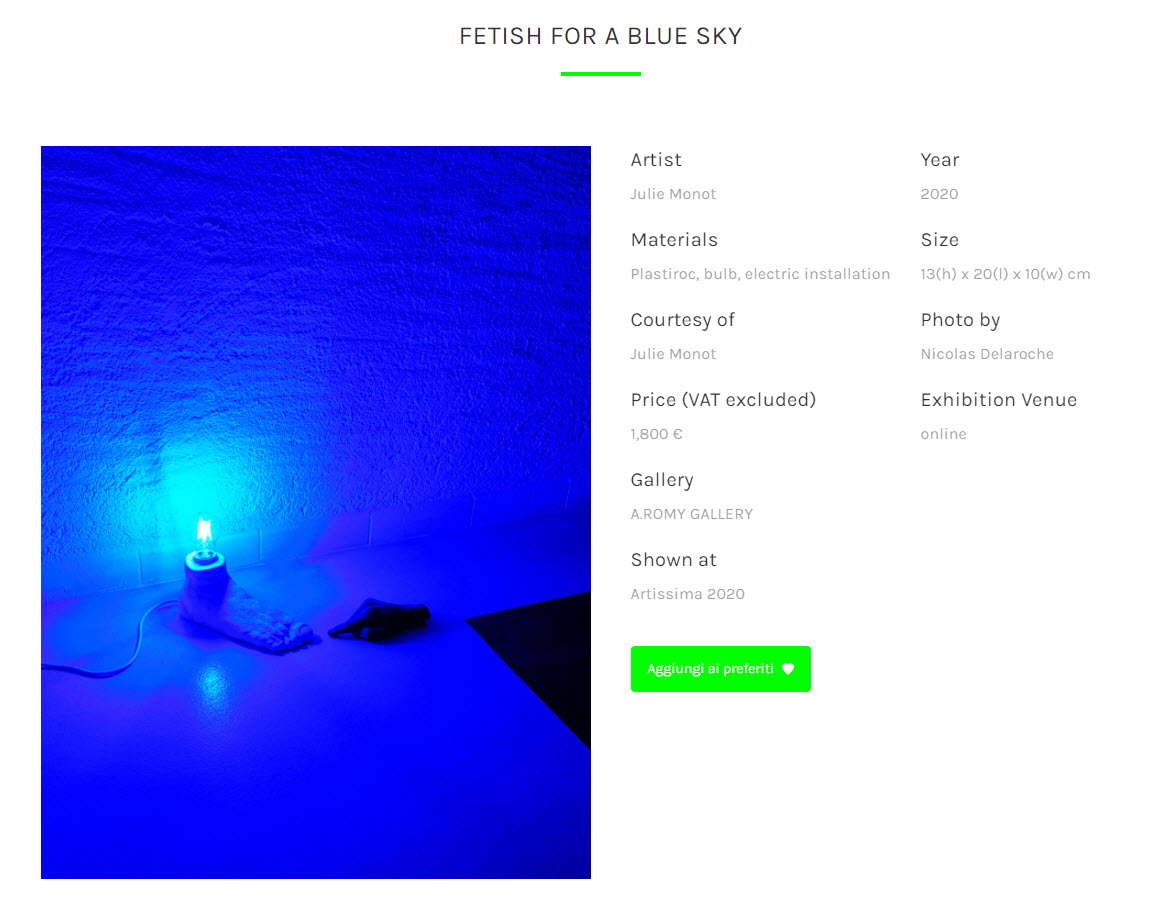Click the Fetish for a Blue Sky title
This screenshot has height=906, width=1176.
pyautogui.click(x=601, y=36)
